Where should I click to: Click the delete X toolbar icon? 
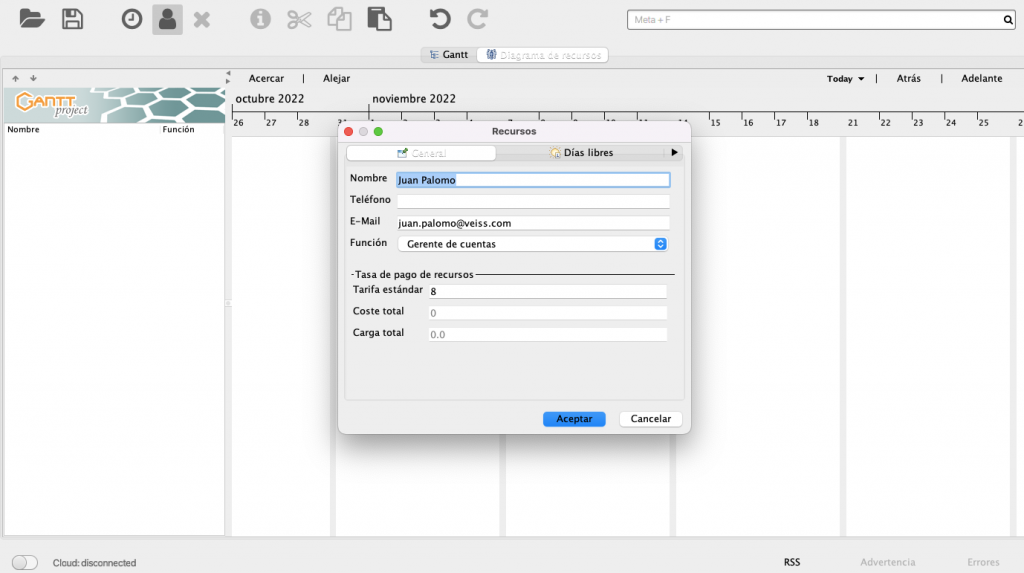pos(202,19)
